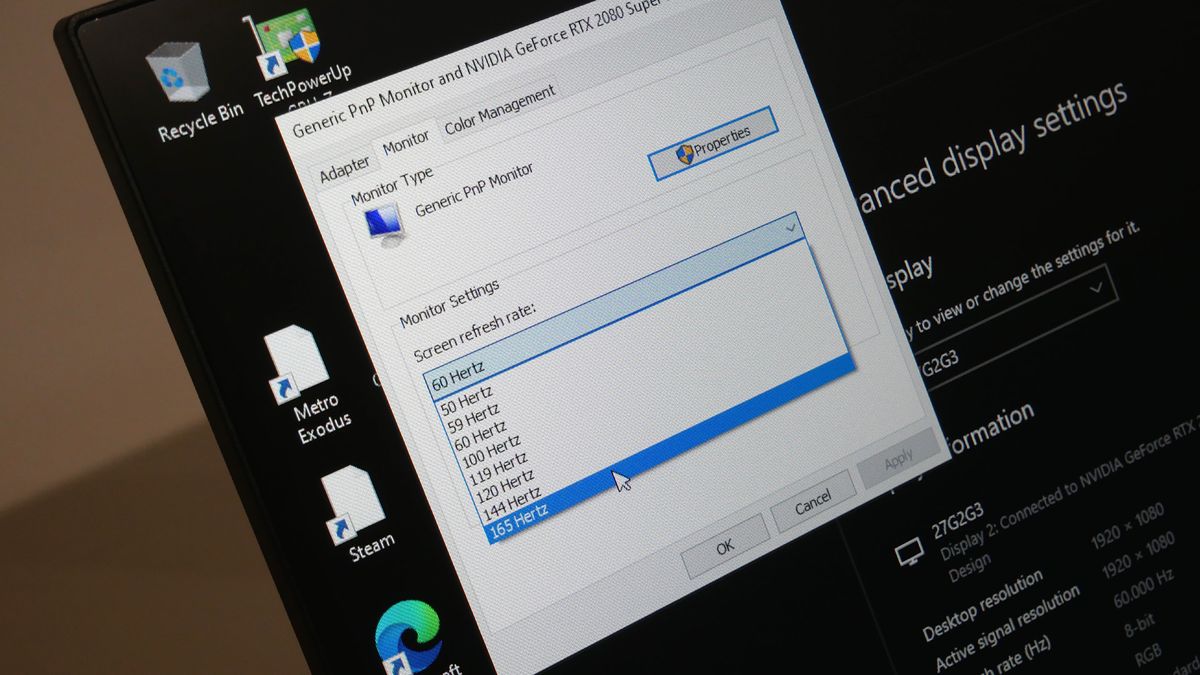Confirm with the OK button
The height and width of the screenshot is (675, 1200).
(724, 545)
